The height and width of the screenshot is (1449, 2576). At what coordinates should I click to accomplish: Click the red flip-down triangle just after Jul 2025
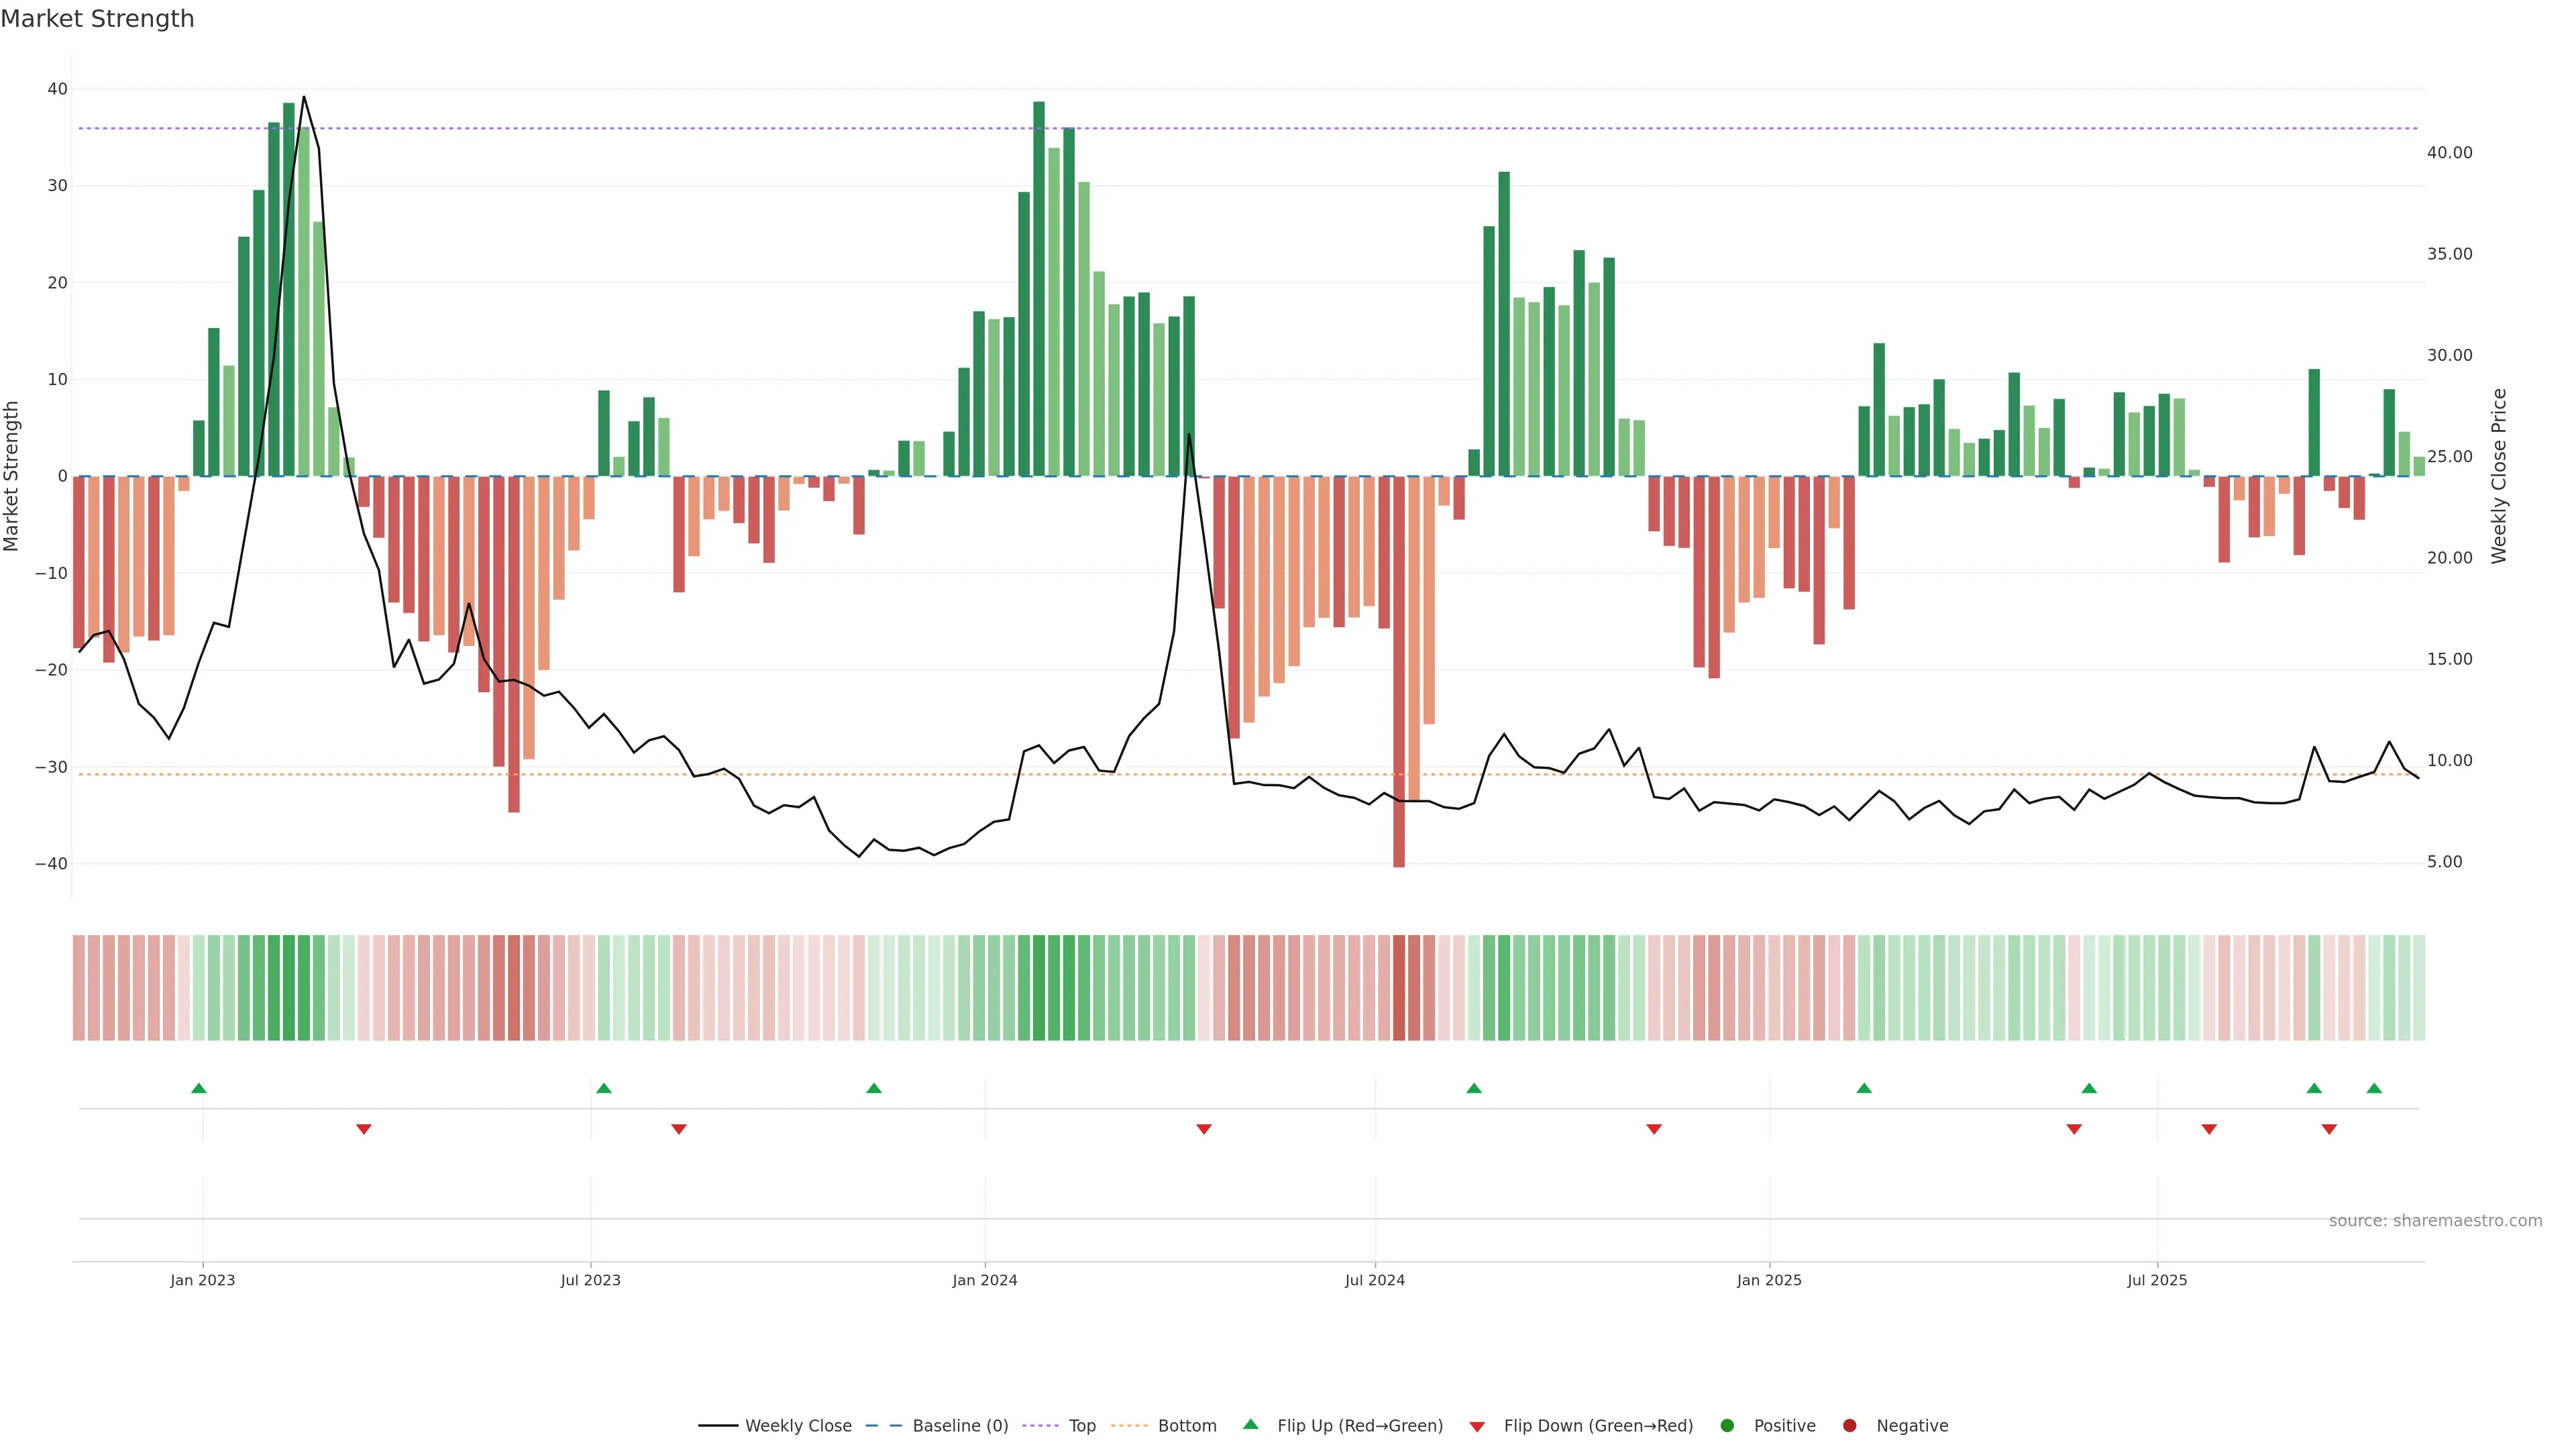[x=2209, y=1129]
